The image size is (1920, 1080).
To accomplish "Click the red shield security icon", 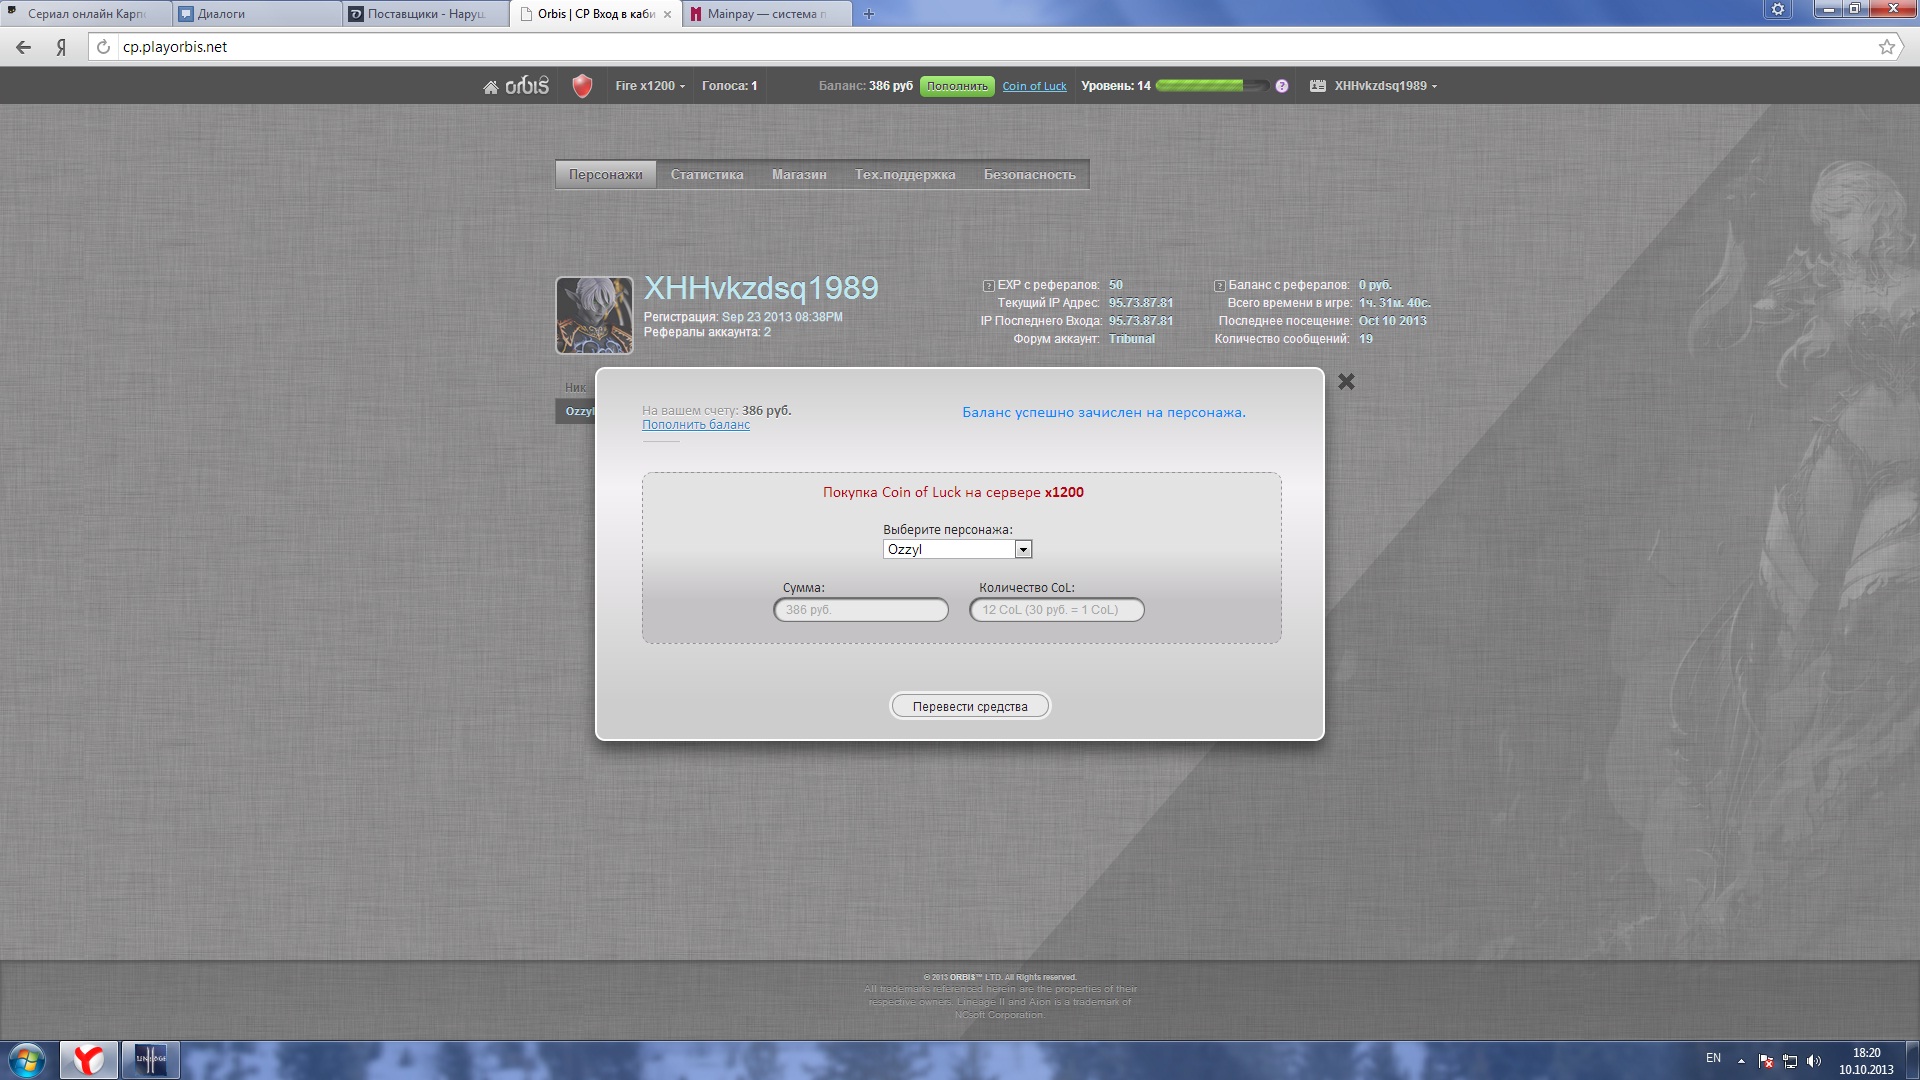I will coord(582,86).
